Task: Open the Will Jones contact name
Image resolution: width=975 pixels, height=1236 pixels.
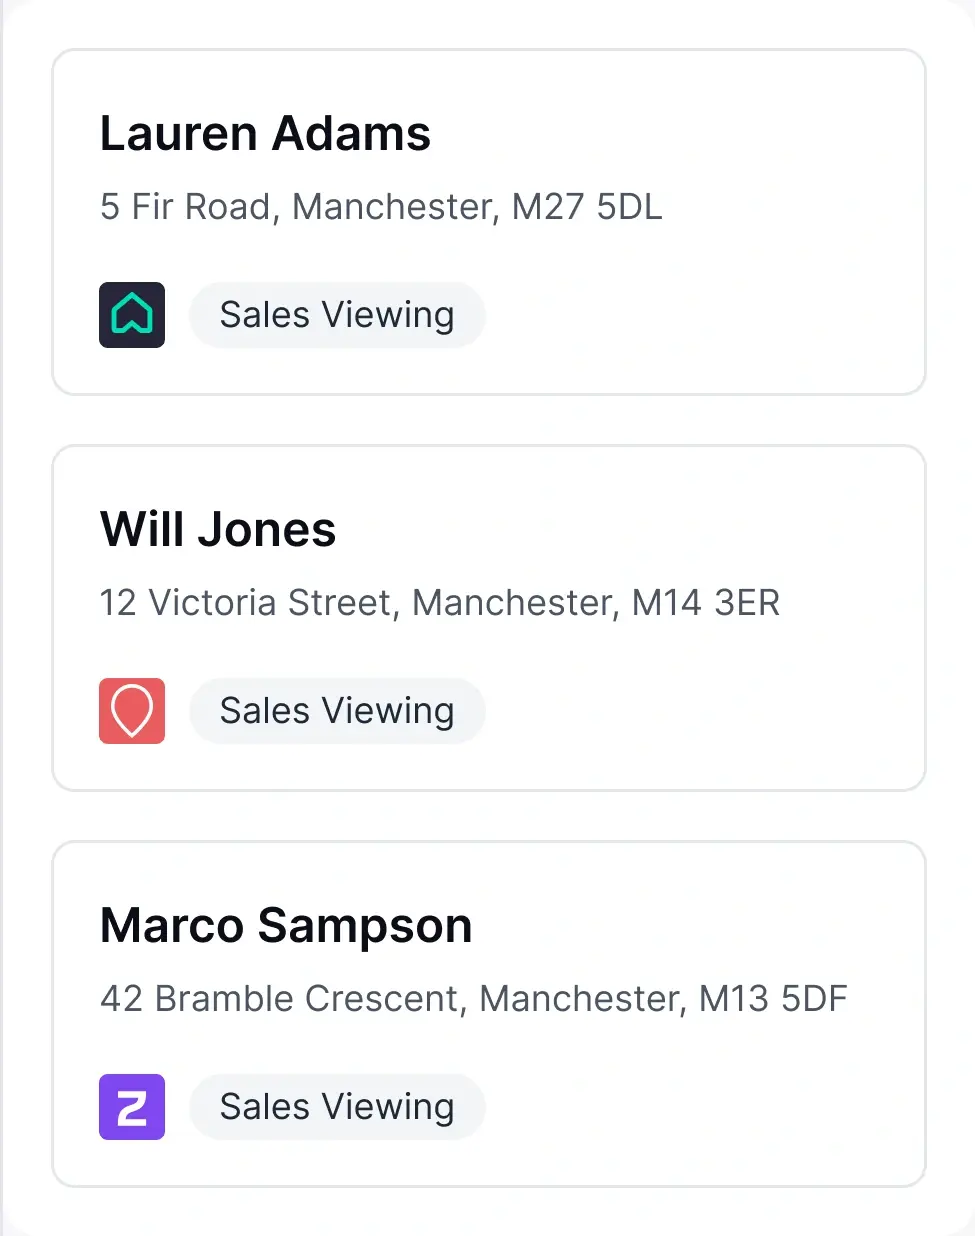Action: [218, 530]
